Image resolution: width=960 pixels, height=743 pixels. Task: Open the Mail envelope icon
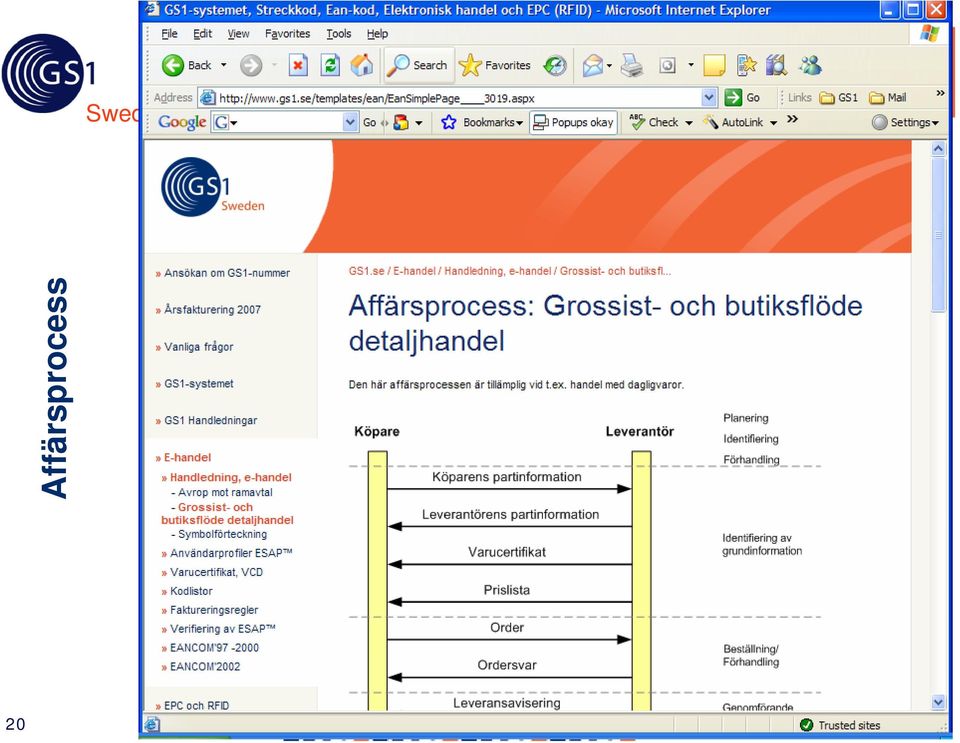pyautogui.click(x=593, y=65)
